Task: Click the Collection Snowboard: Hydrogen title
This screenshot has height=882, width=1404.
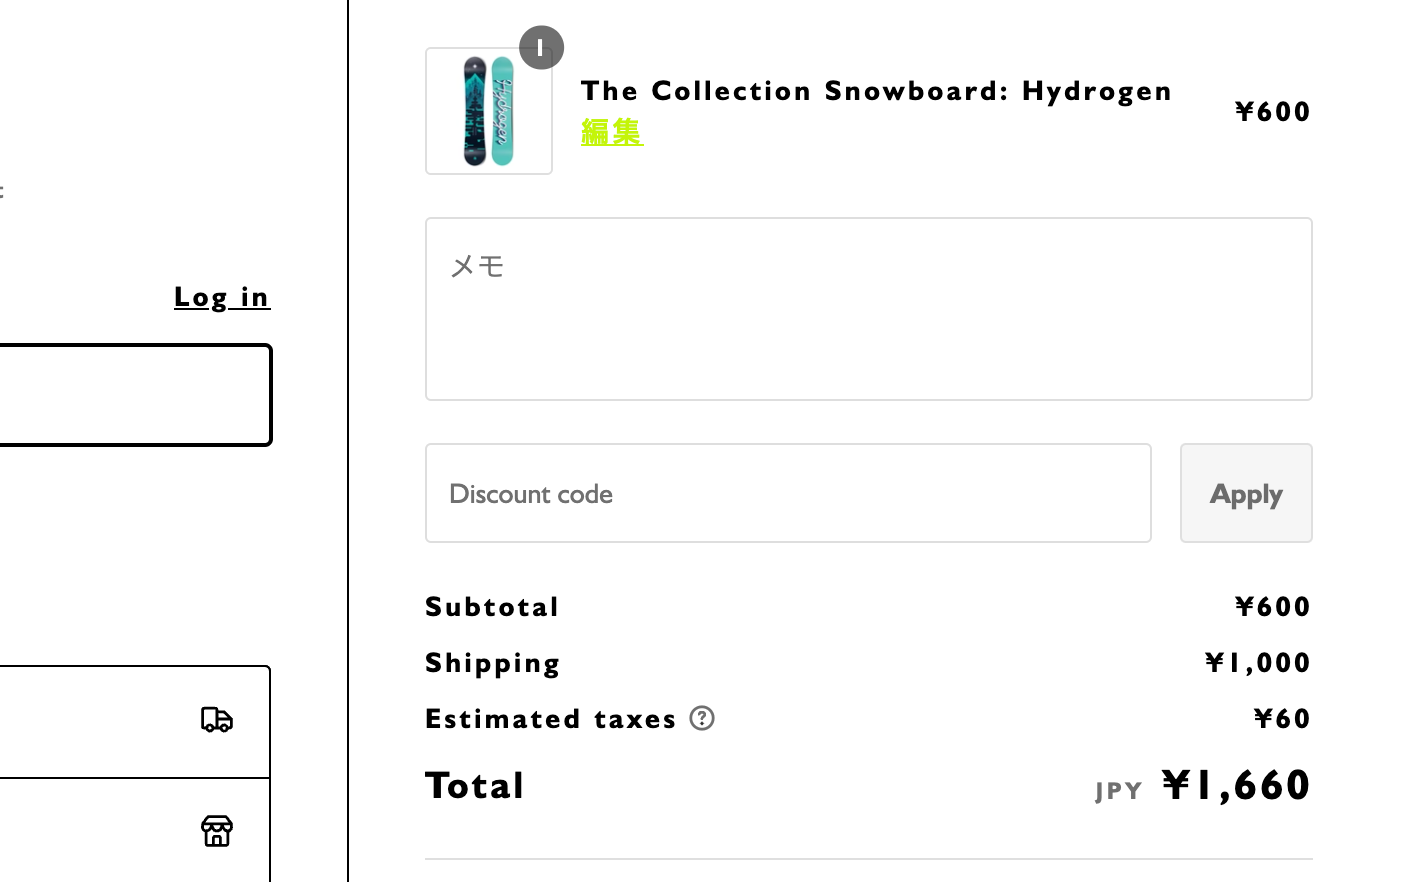Action: click(876, 91)
